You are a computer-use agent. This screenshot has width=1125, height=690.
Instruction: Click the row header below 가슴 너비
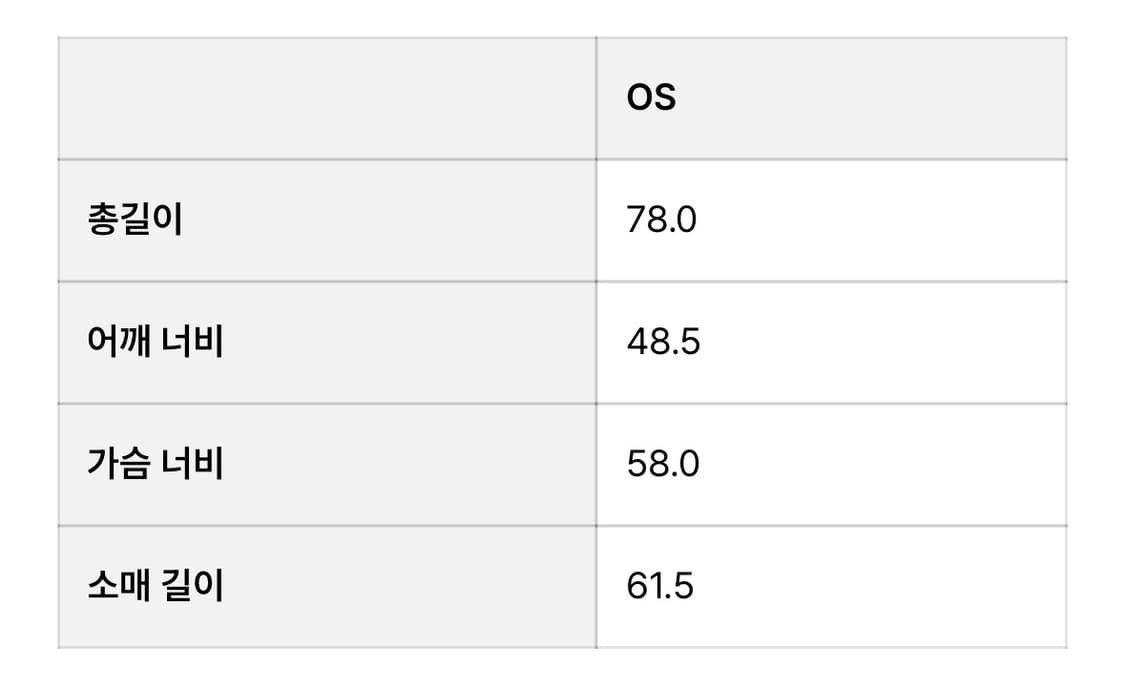point(155,586)
